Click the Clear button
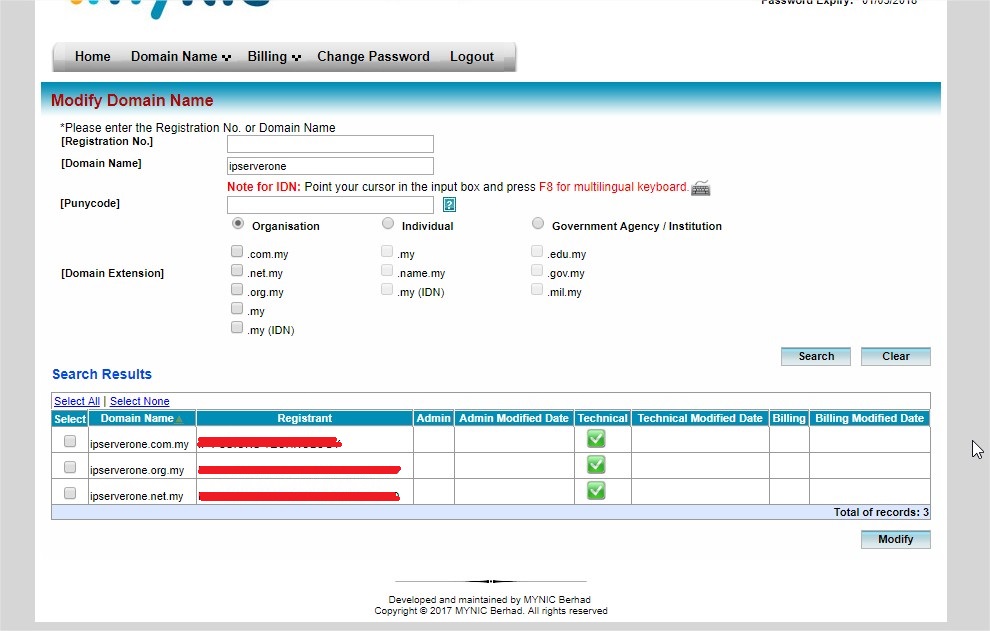 (895, 356)
